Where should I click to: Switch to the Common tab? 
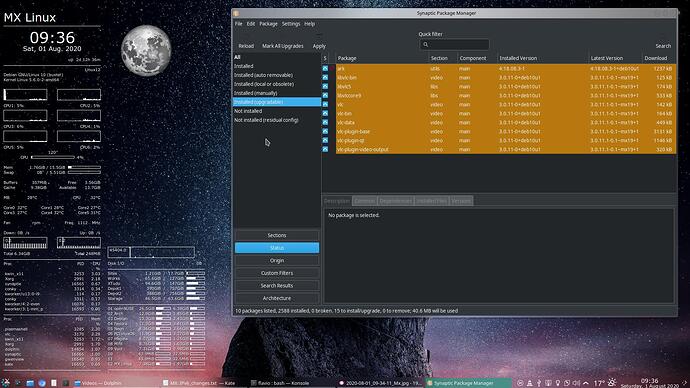(x=365, y=201)
